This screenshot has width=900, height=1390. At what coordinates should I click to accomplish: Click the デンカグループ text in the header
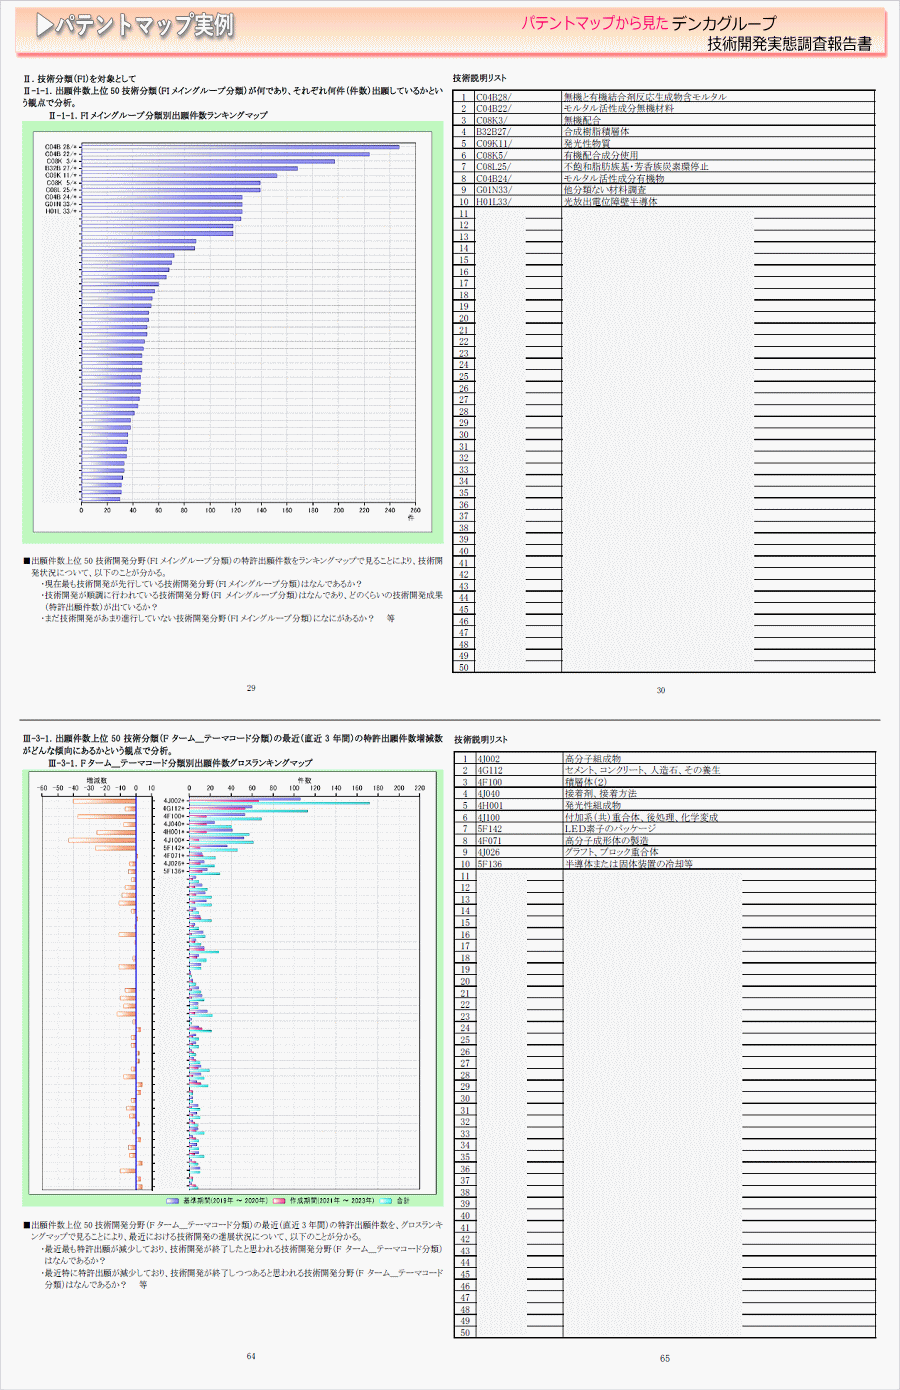coord(724,23)
